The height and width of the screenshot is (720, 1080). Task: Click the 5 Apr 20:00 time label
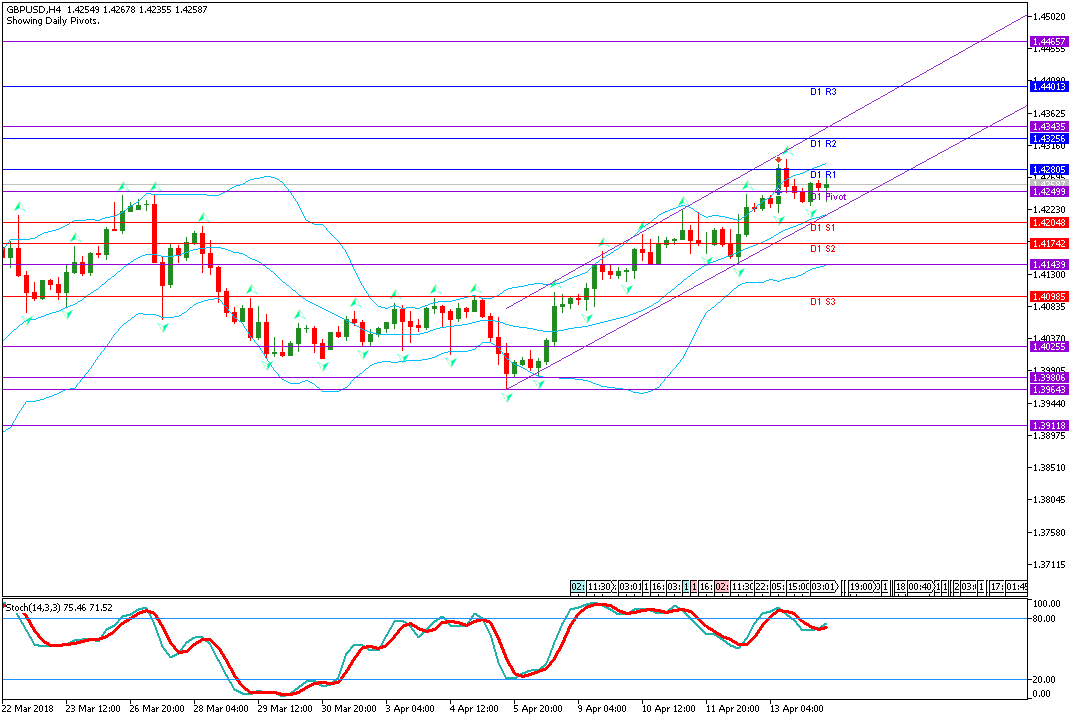click(537, 709)
